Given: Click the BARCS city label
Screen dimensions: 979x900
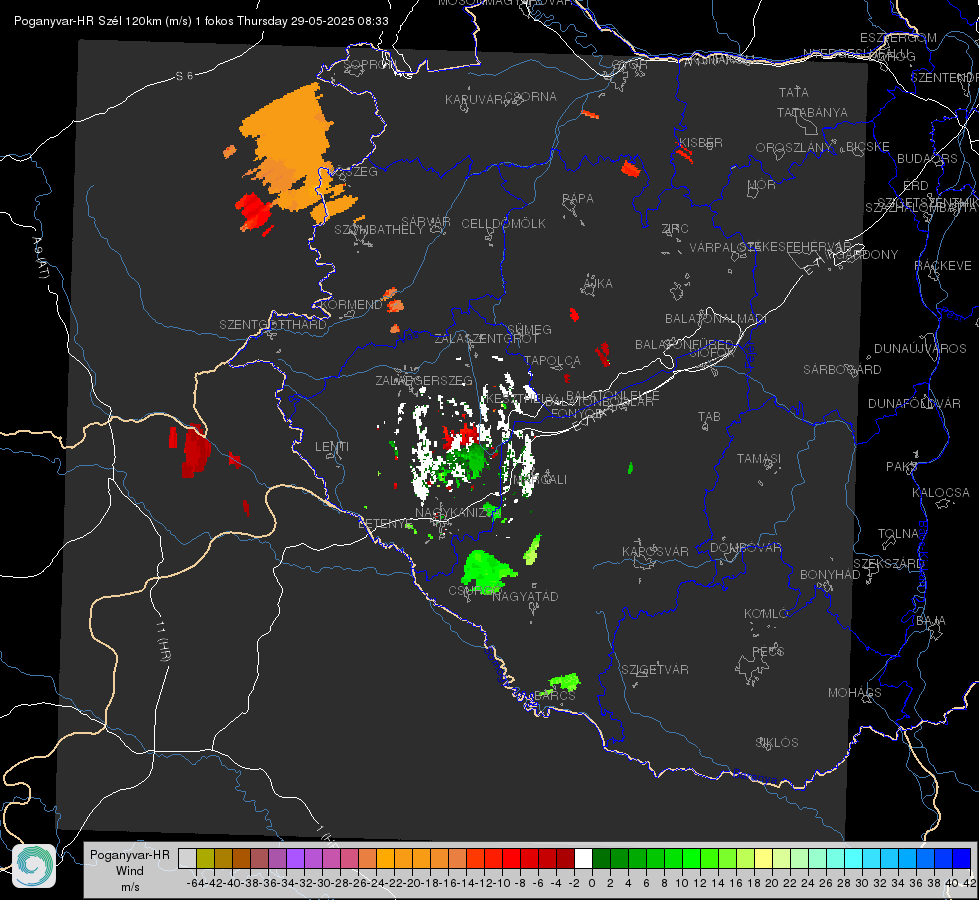Looking at the screenshot, I should [554, 695].
